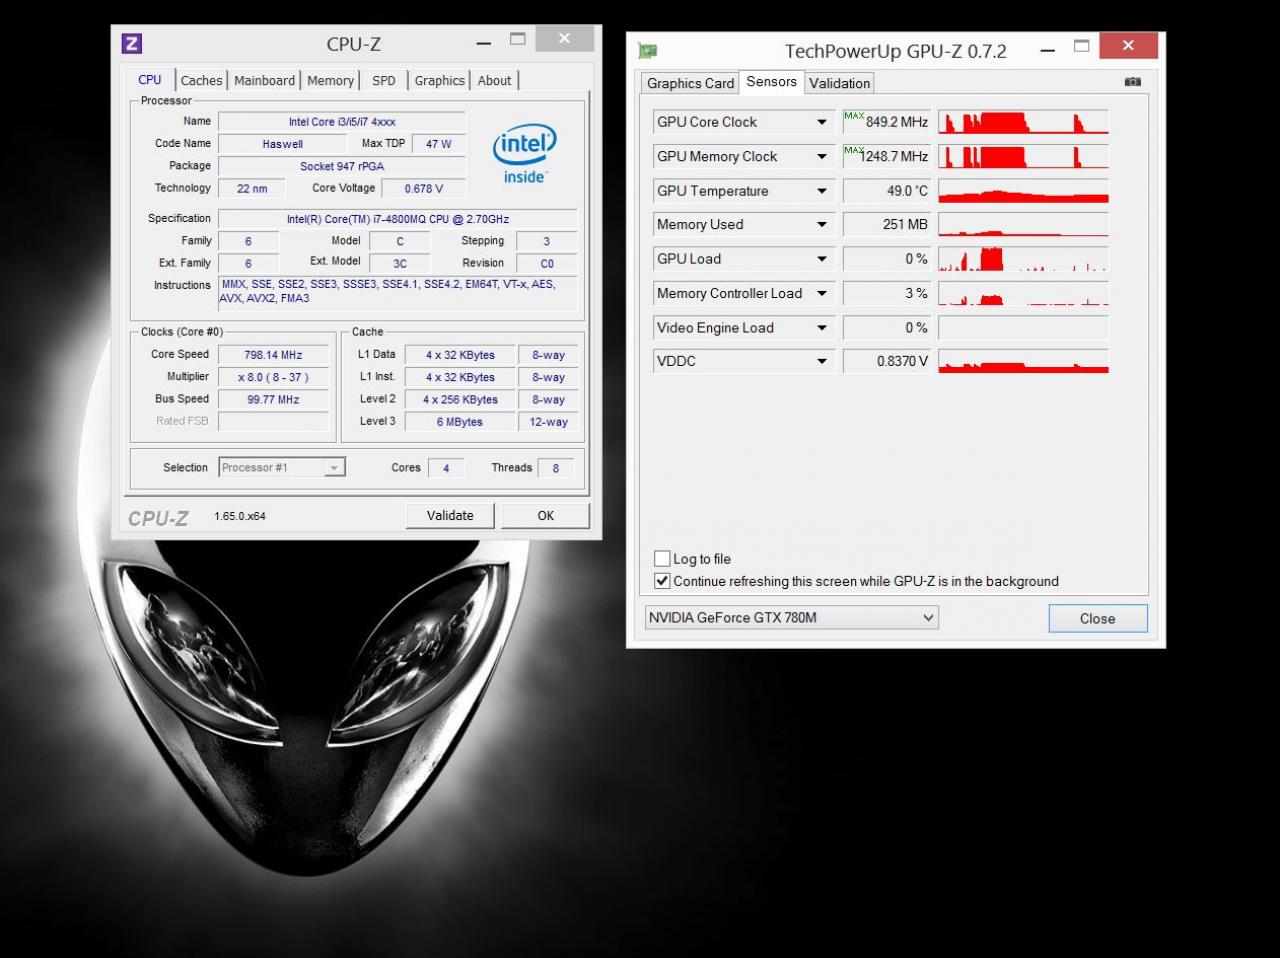This screenshot has width=1280, height=958.
Task: Click the 99.77 MHz Bus Speed value
Action: point(273,399)
